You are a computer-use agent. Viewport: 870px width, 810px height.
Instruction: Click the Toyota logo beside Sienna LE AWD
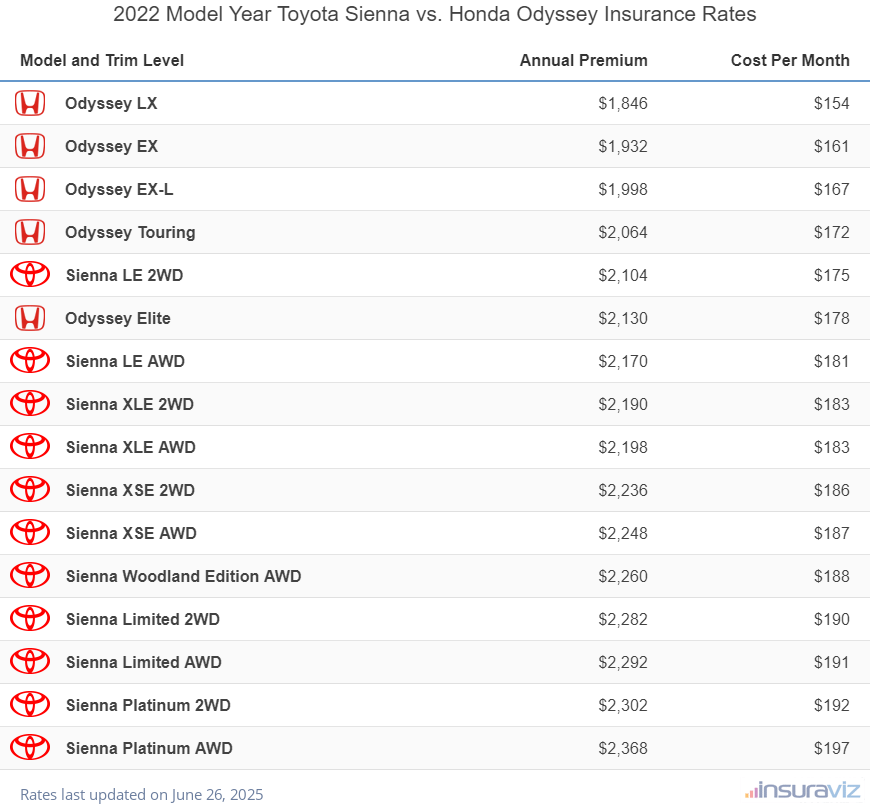click(x=30, y=361)
